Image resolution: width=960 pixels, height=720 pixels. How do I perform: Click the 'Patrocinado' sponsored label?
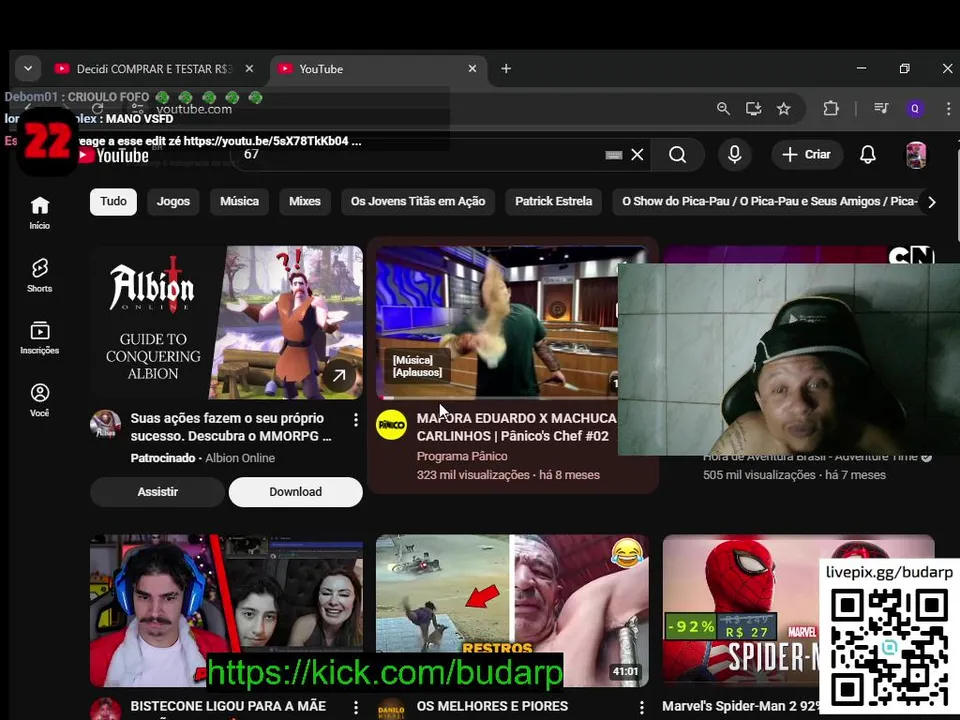pos(163,458)
